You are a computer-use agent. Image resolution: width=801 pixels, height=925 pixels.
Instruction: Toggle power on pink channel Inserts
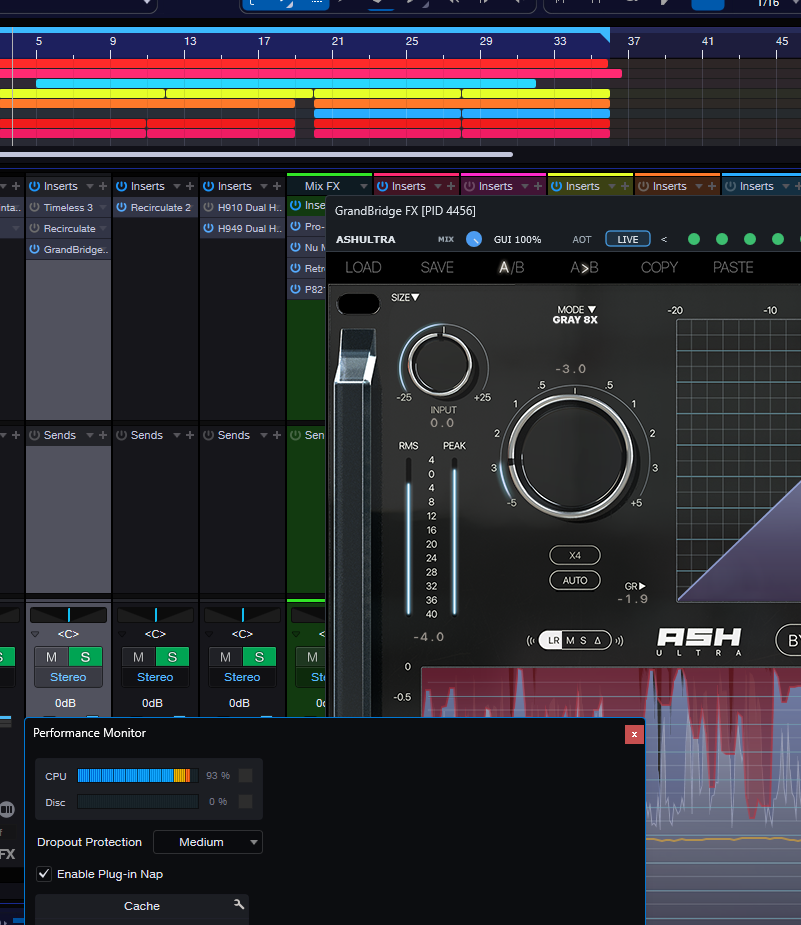click(382, 186)
